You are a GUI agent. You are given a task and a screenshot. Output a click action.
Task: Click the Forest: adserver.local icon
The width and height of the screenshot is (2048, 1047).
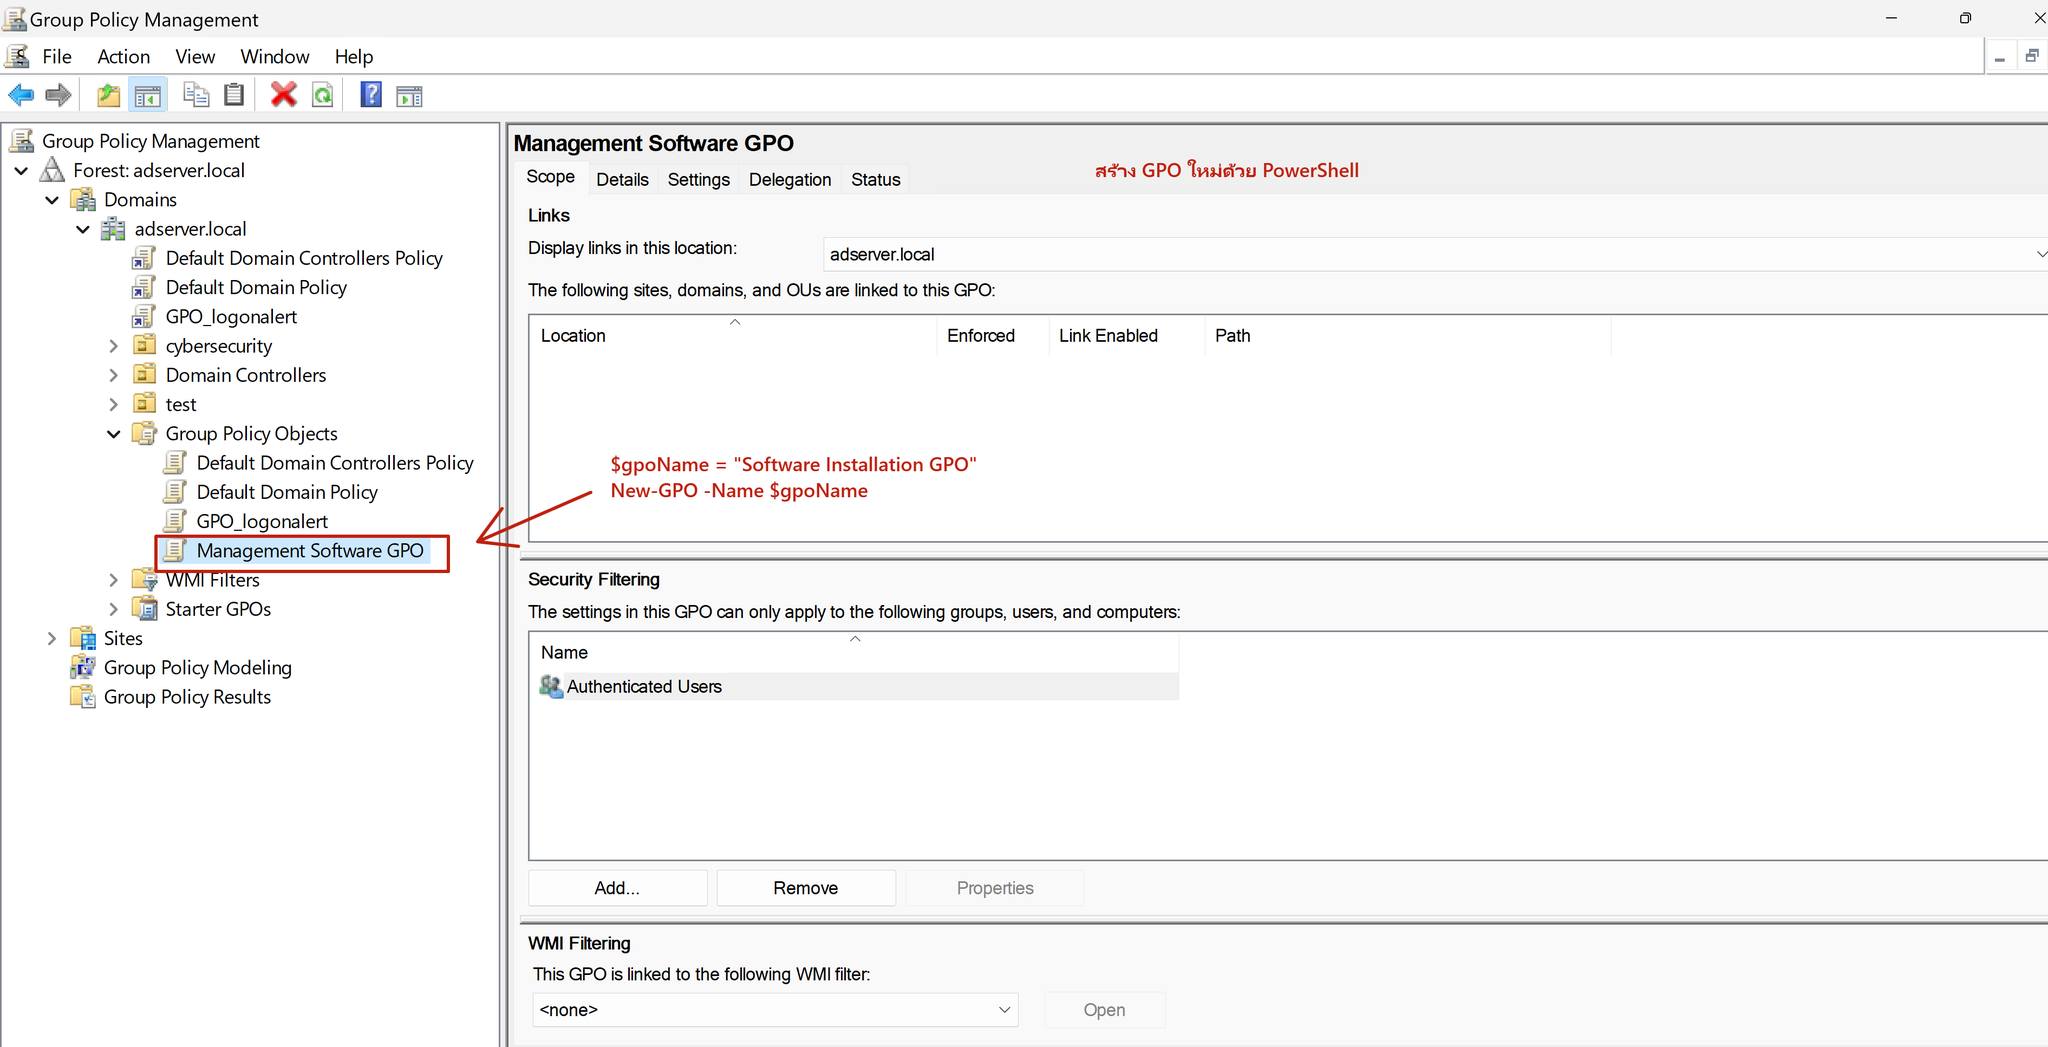coord(52,170)
